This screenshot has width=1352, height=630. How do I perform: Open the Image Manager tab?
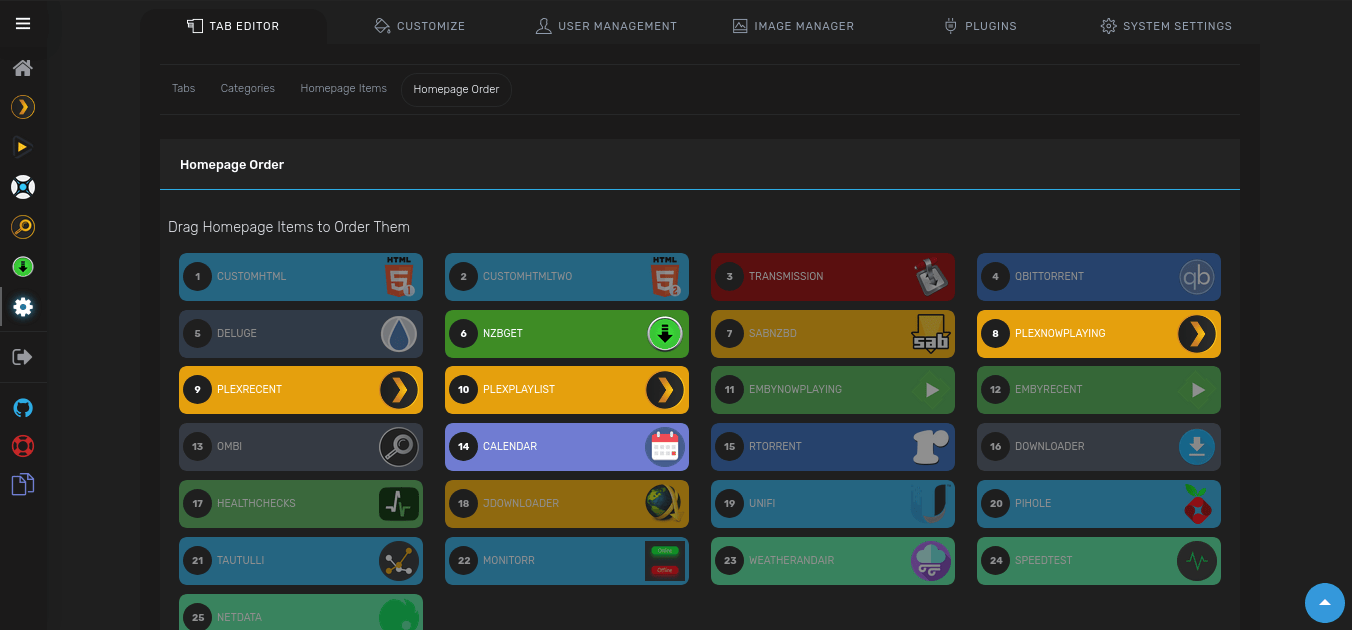tap(793, 26)
